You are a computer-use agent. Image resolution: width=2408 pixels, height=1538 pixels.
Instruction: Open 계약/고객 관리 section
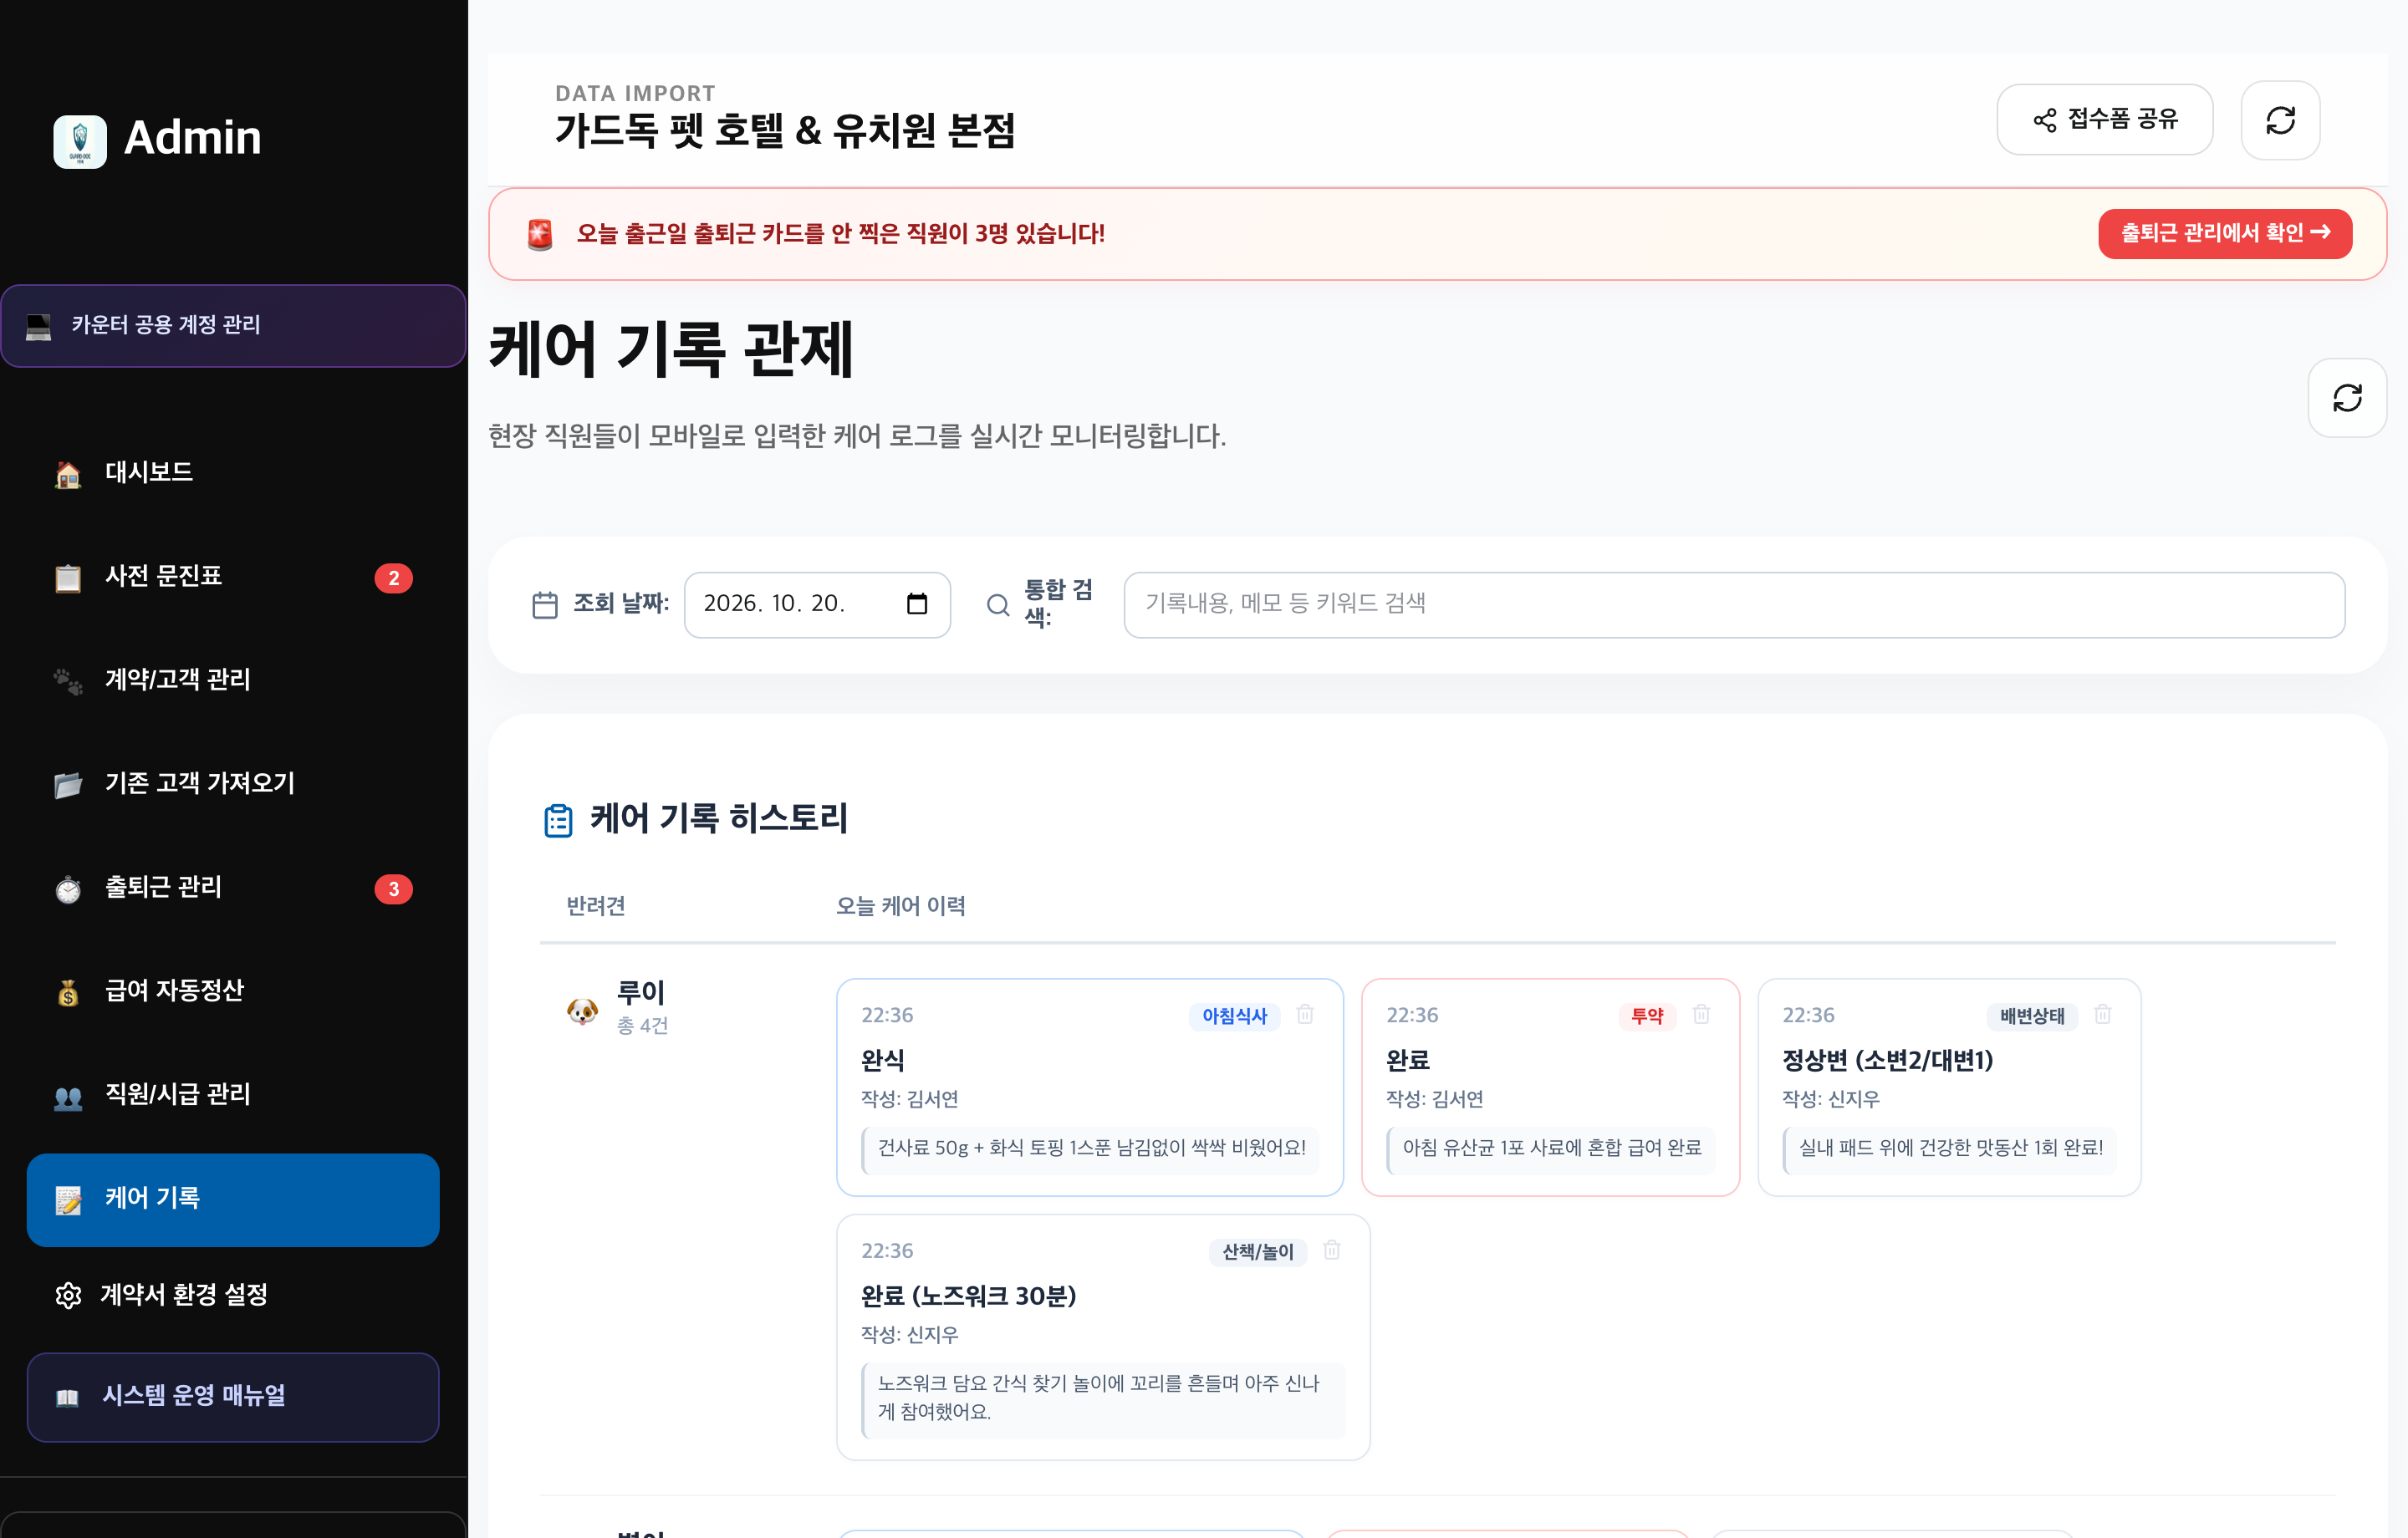pos(233,681)
